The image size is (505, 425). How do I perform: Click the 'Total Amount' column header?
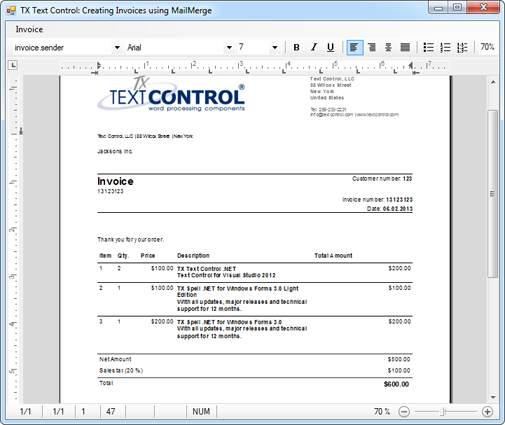pyautogui.click(x=333, y=256)
